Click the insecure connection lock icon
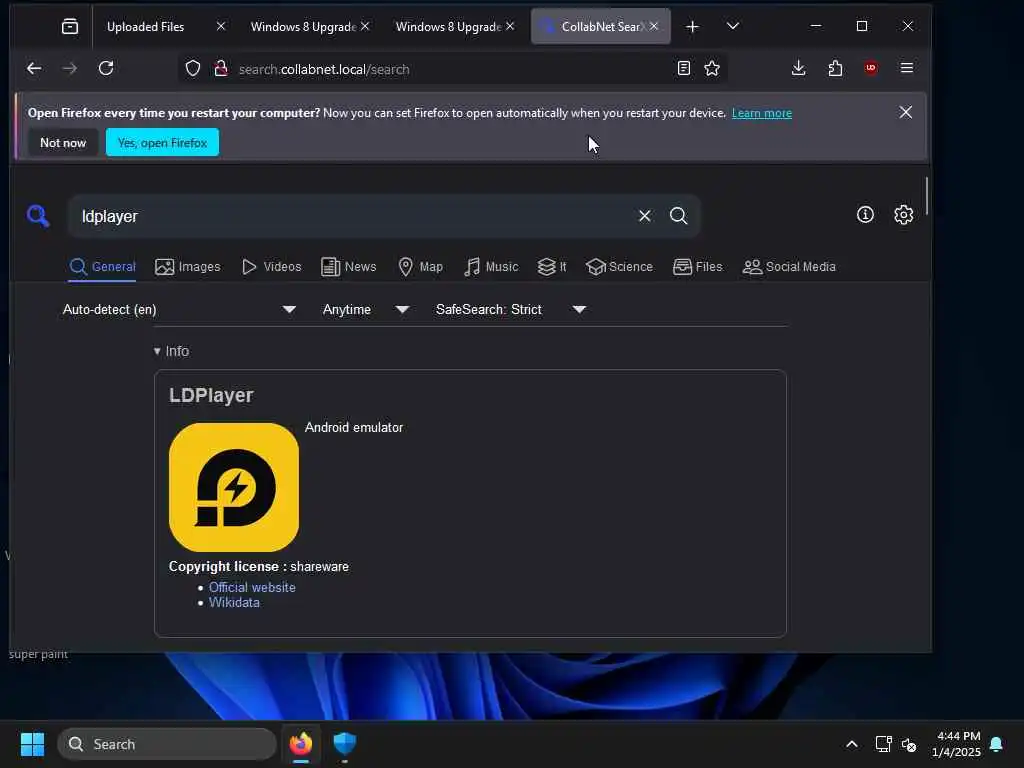1024x768 pixels. click(x=221, y=69)
